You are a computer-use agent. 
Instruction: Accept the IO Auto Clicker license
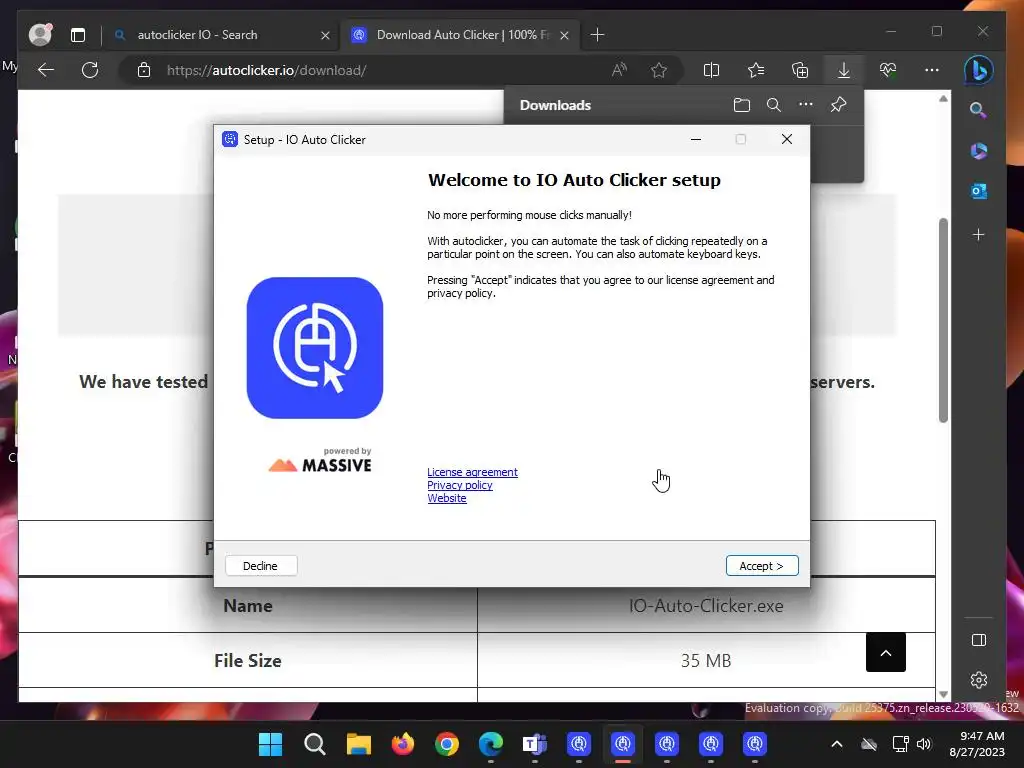pos(761,566)
